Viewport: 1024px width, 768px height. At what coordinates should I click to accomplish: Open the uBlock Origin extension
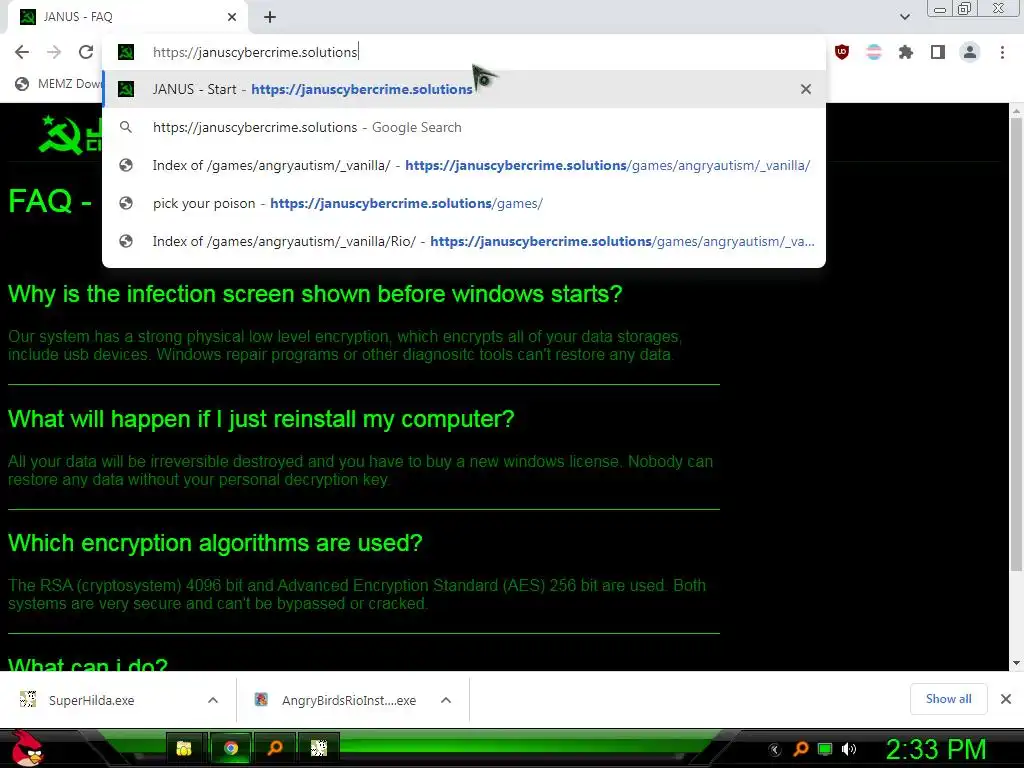click(x=842, y=52)
